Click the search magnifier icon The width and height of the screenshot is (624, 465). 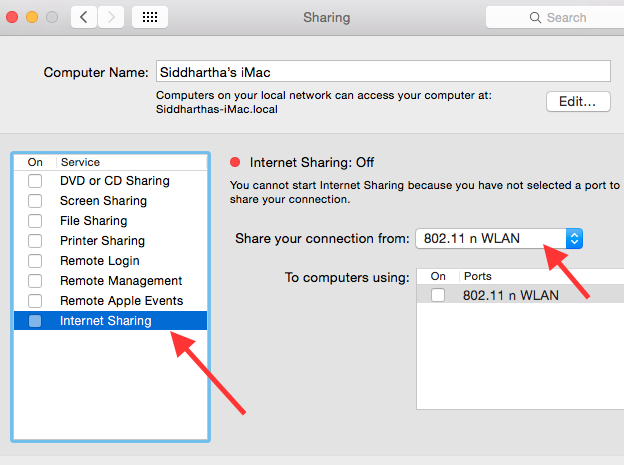(535, 17)
